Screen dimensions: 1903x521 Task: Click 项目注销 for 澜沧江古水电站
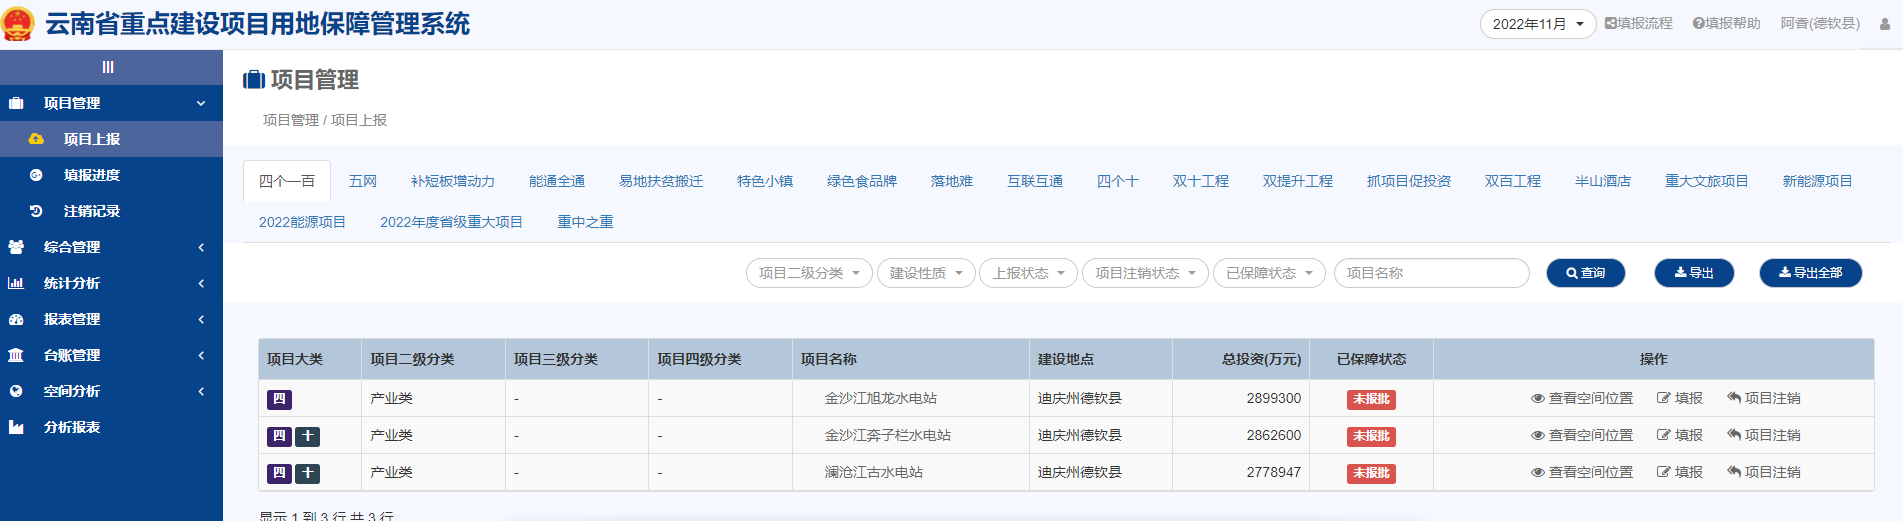1764,472
